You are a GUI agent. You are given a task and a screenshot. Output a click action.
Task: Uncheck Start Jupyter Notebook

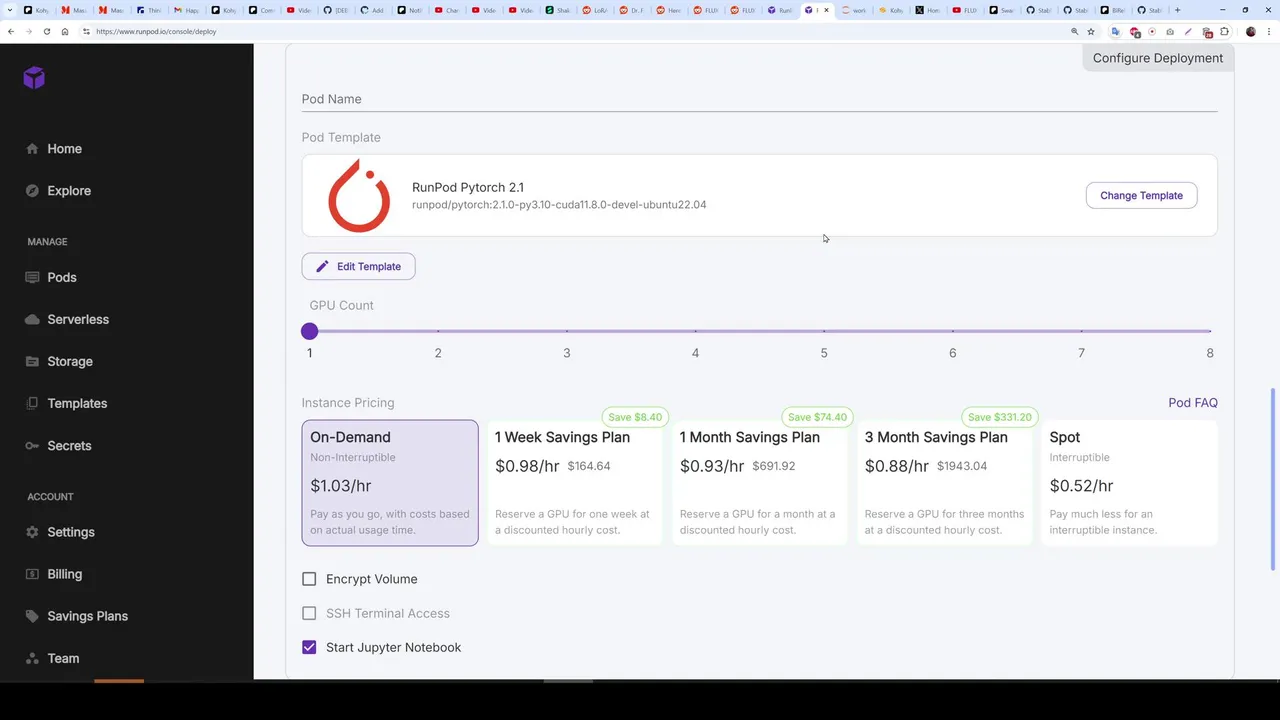309,647
